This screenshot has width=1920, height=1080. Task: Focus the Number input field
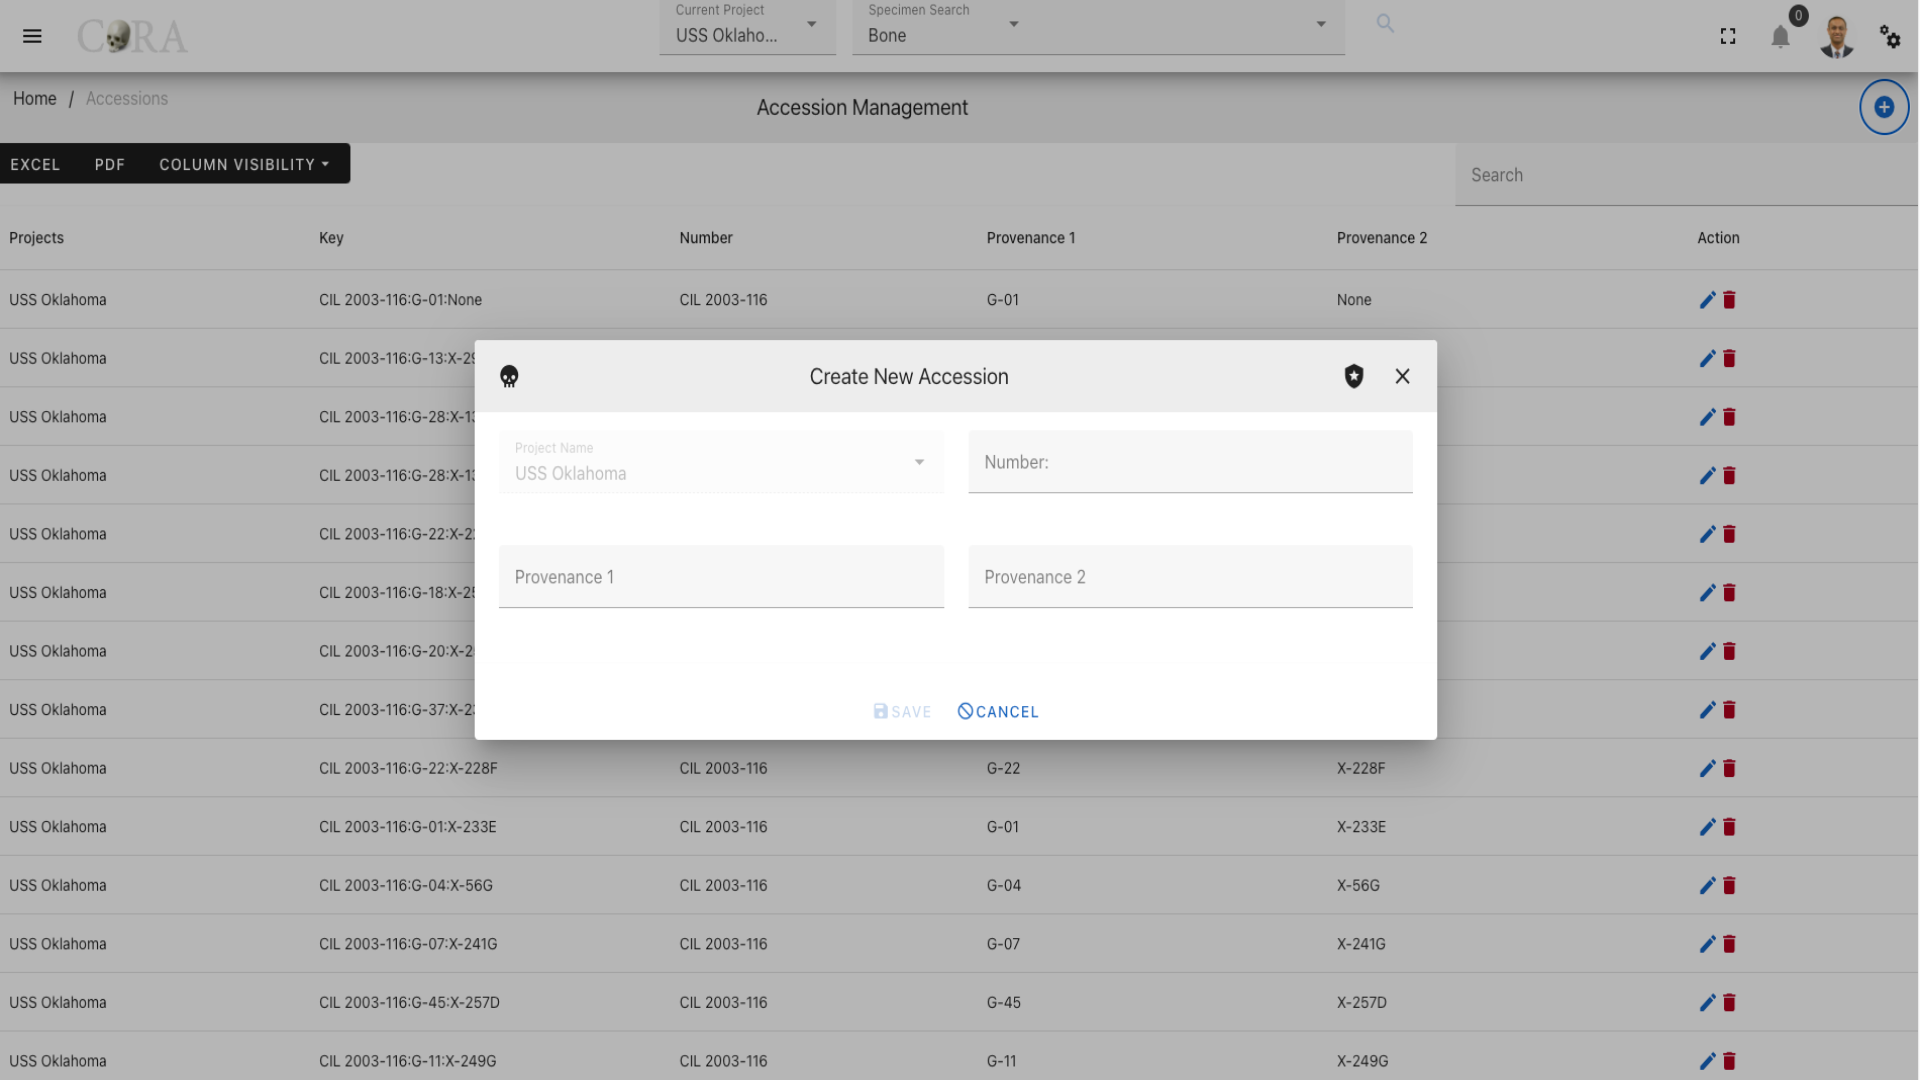pos(1190,462)
